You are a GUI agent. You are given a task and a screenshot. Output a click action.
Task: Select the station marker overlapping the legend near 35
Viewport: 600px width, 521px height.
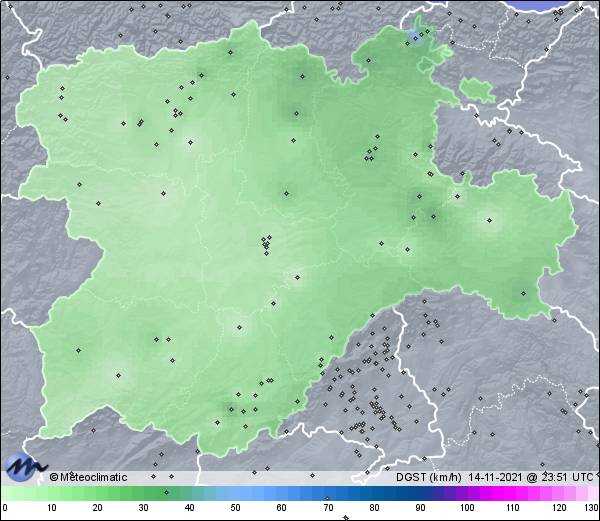(x=166, y=492)
